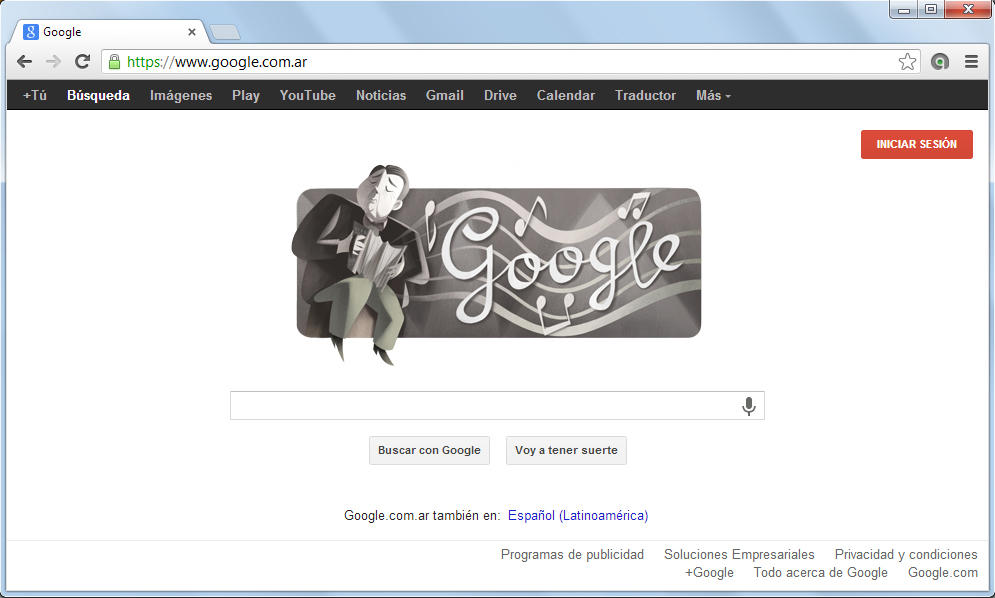Open Drive from the navigation bar
Viewport: 995px width, 598px height.
500,95
